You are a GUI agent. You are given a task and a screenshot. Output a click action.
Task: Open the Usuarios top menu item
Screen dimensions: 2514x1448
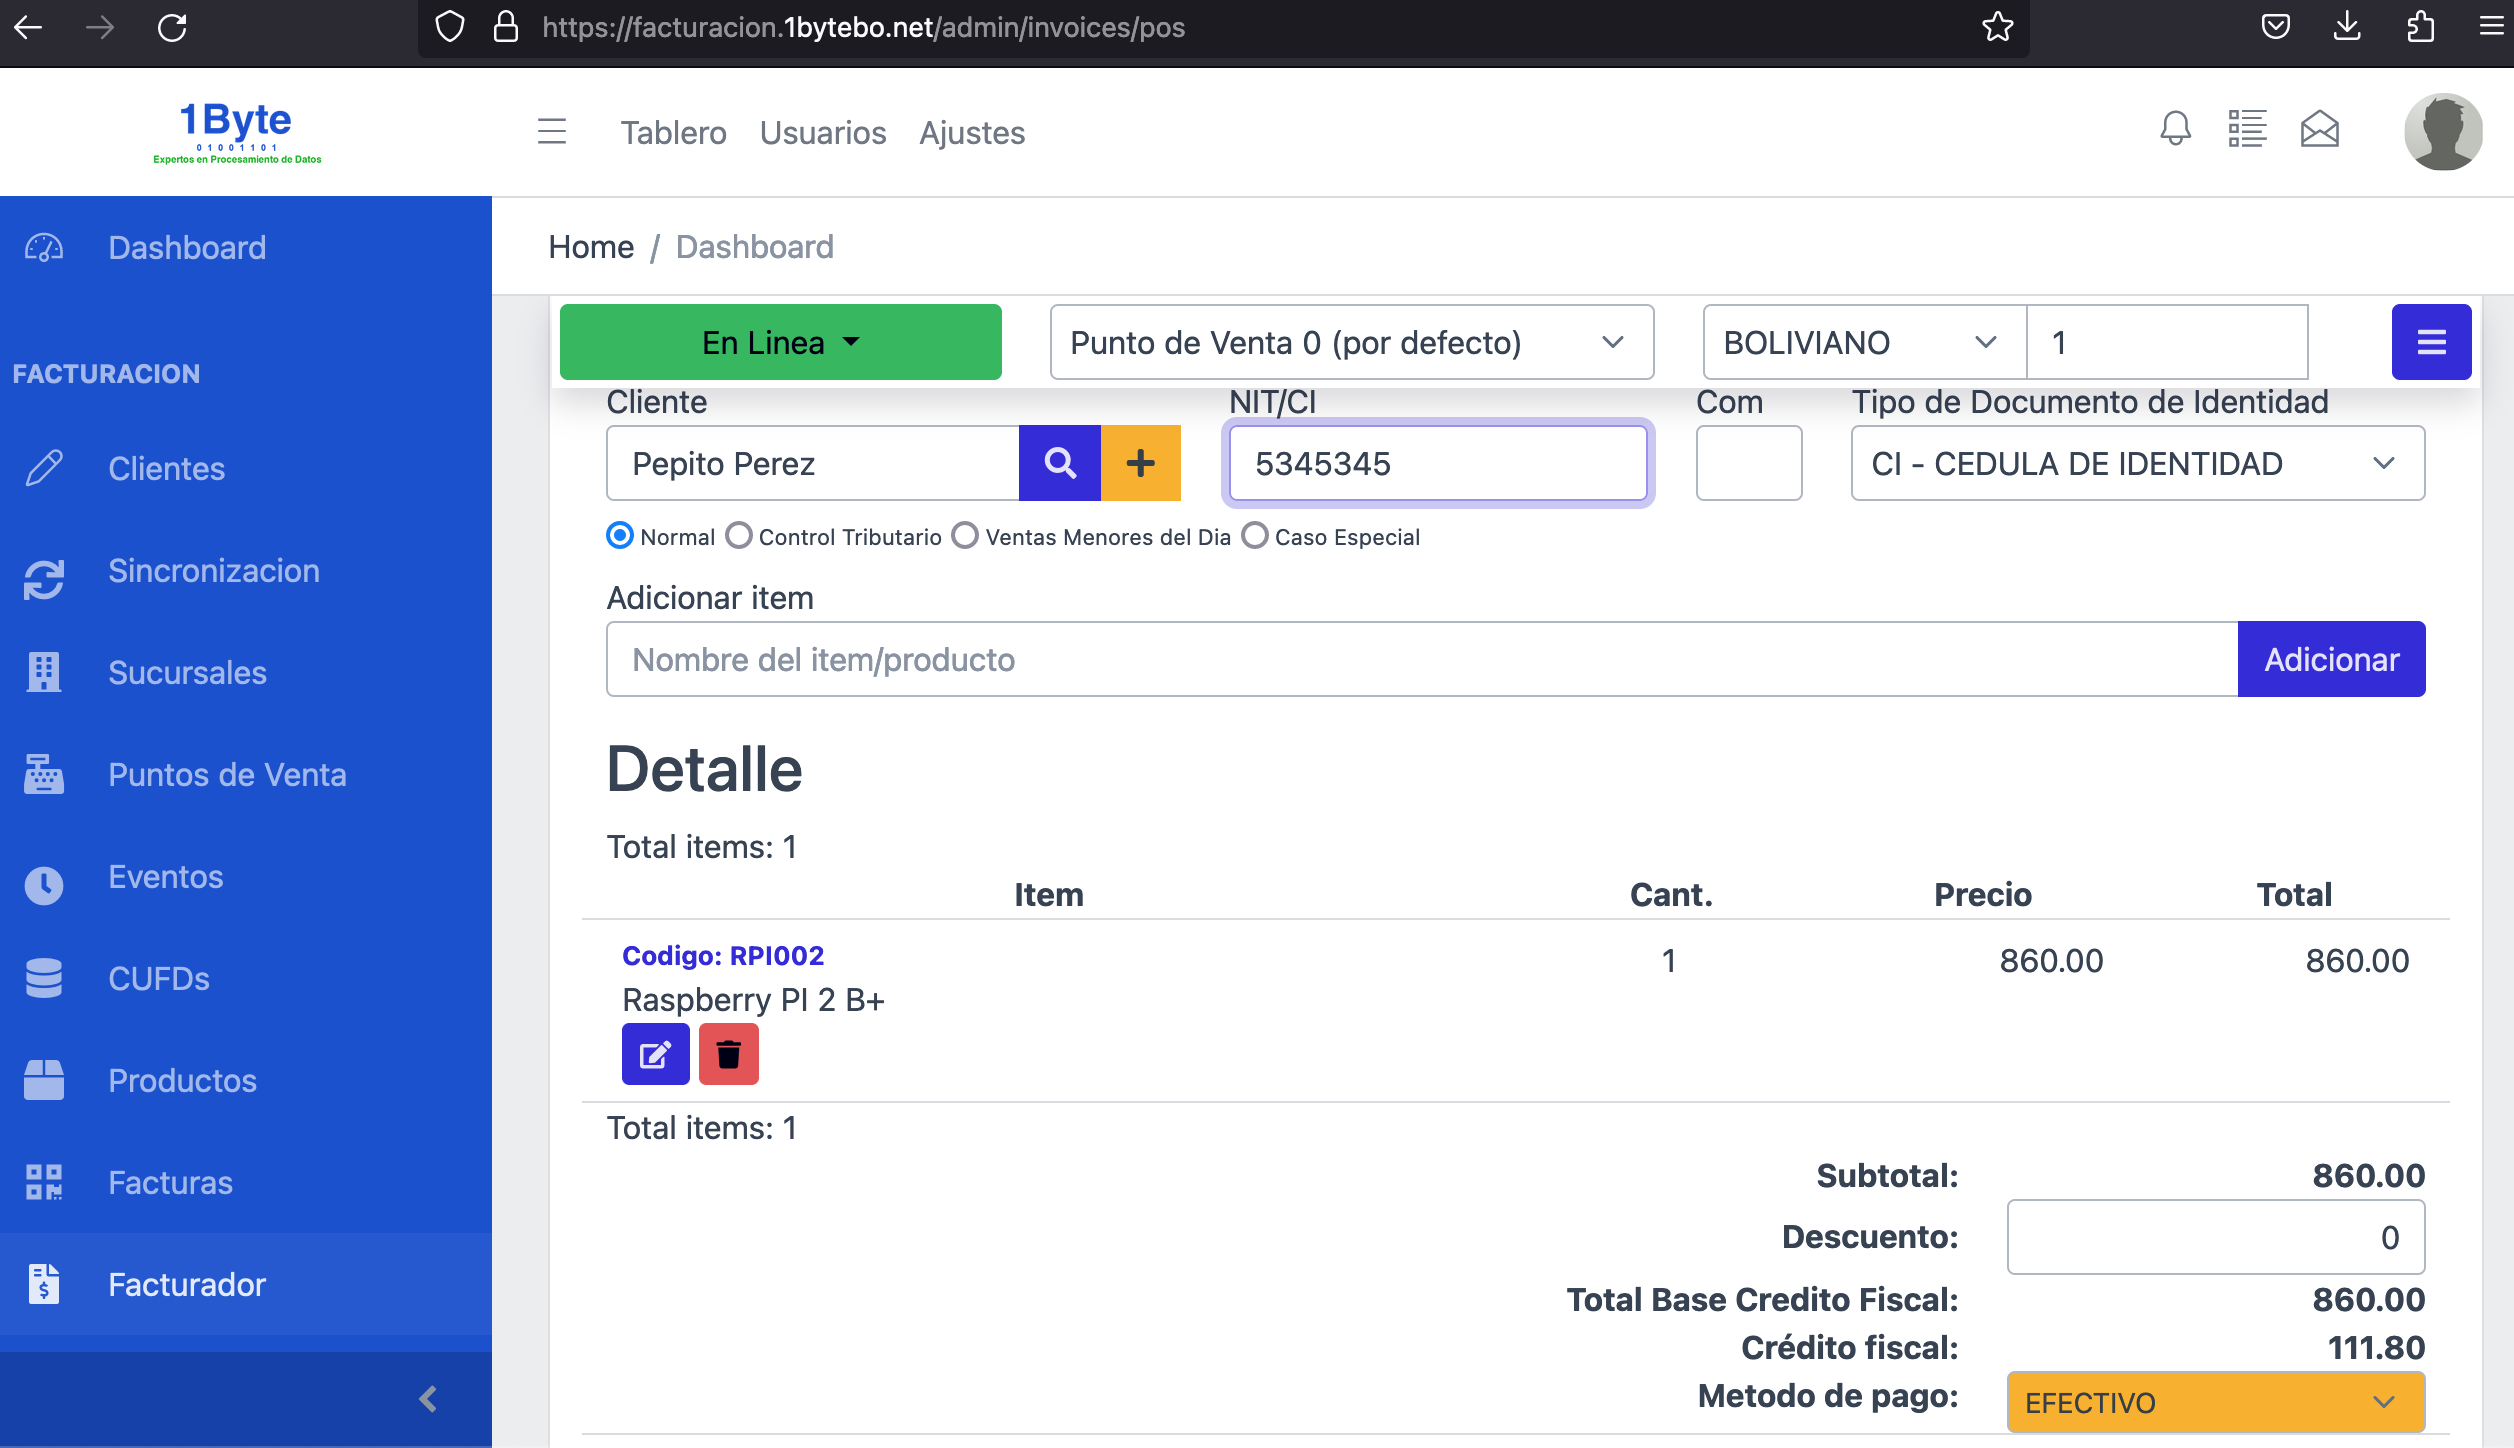click(x=822, y=133)
